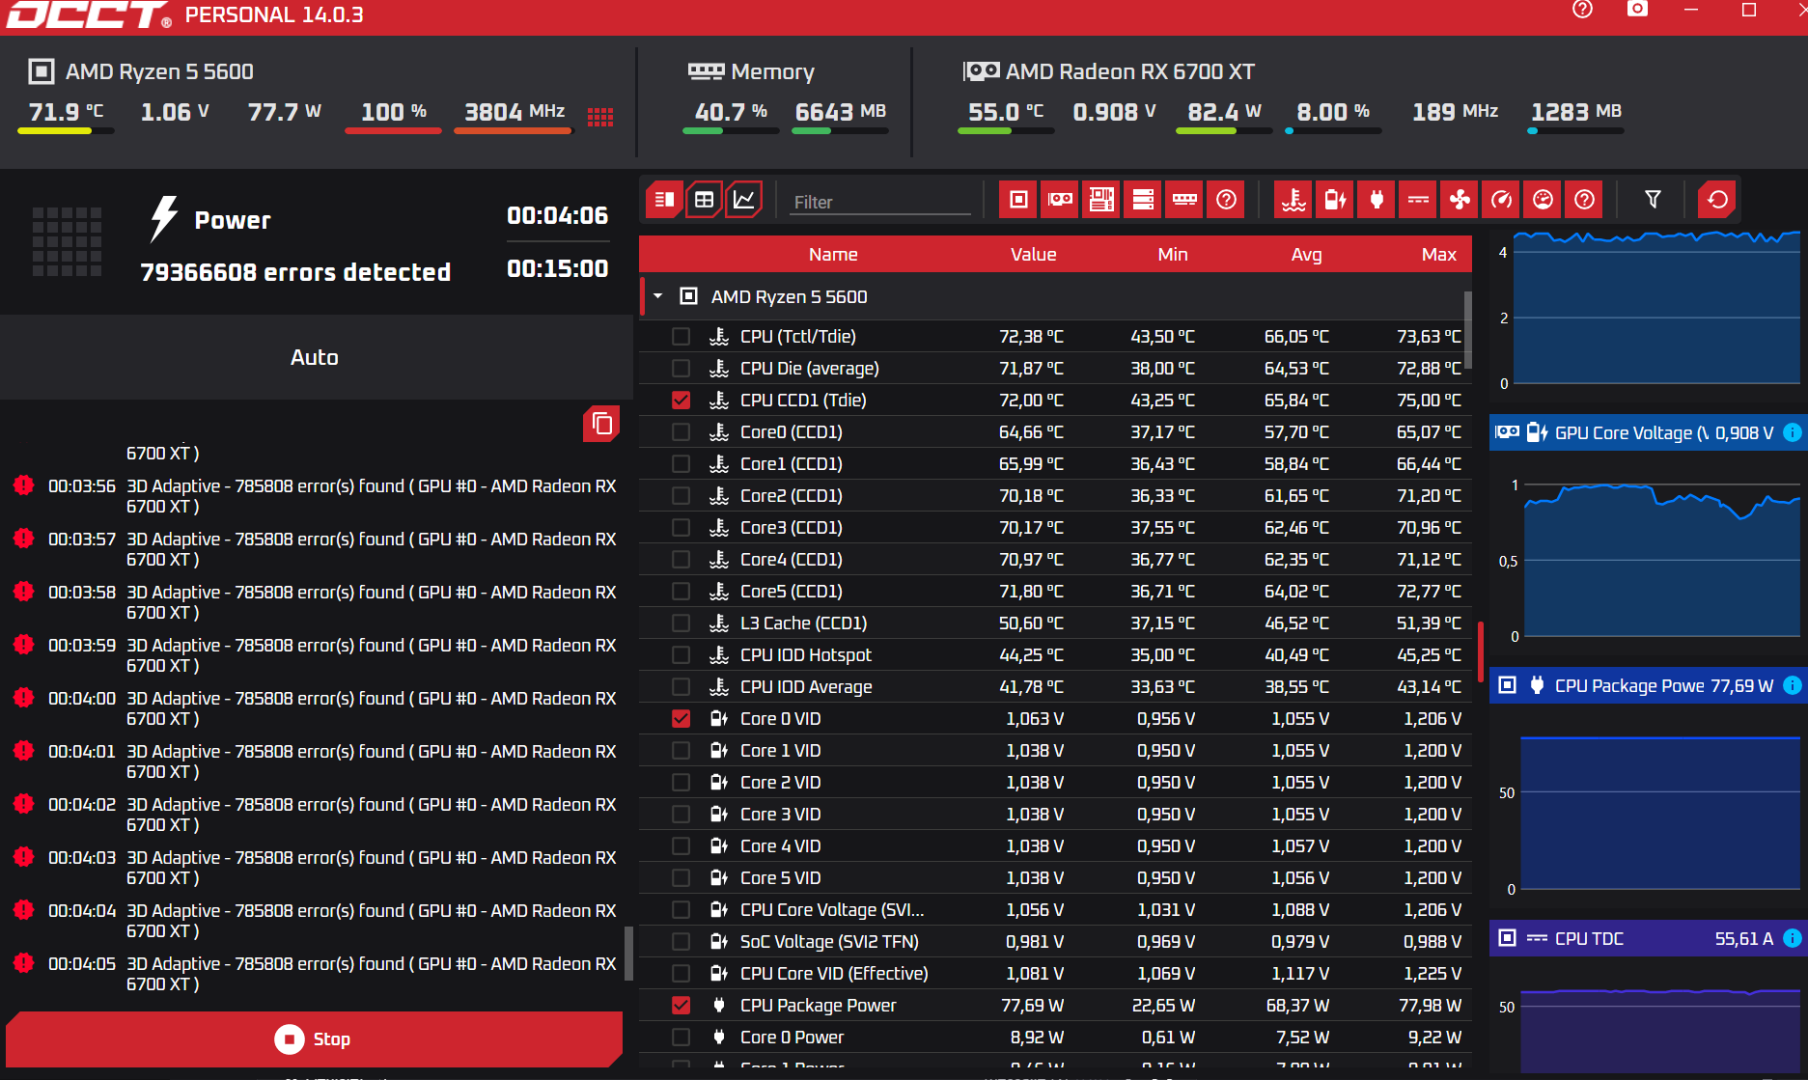This screenshot has width=1808, height=1080.
Task: Toggle the current sensor filter icon
Action: coord(1418,200)
